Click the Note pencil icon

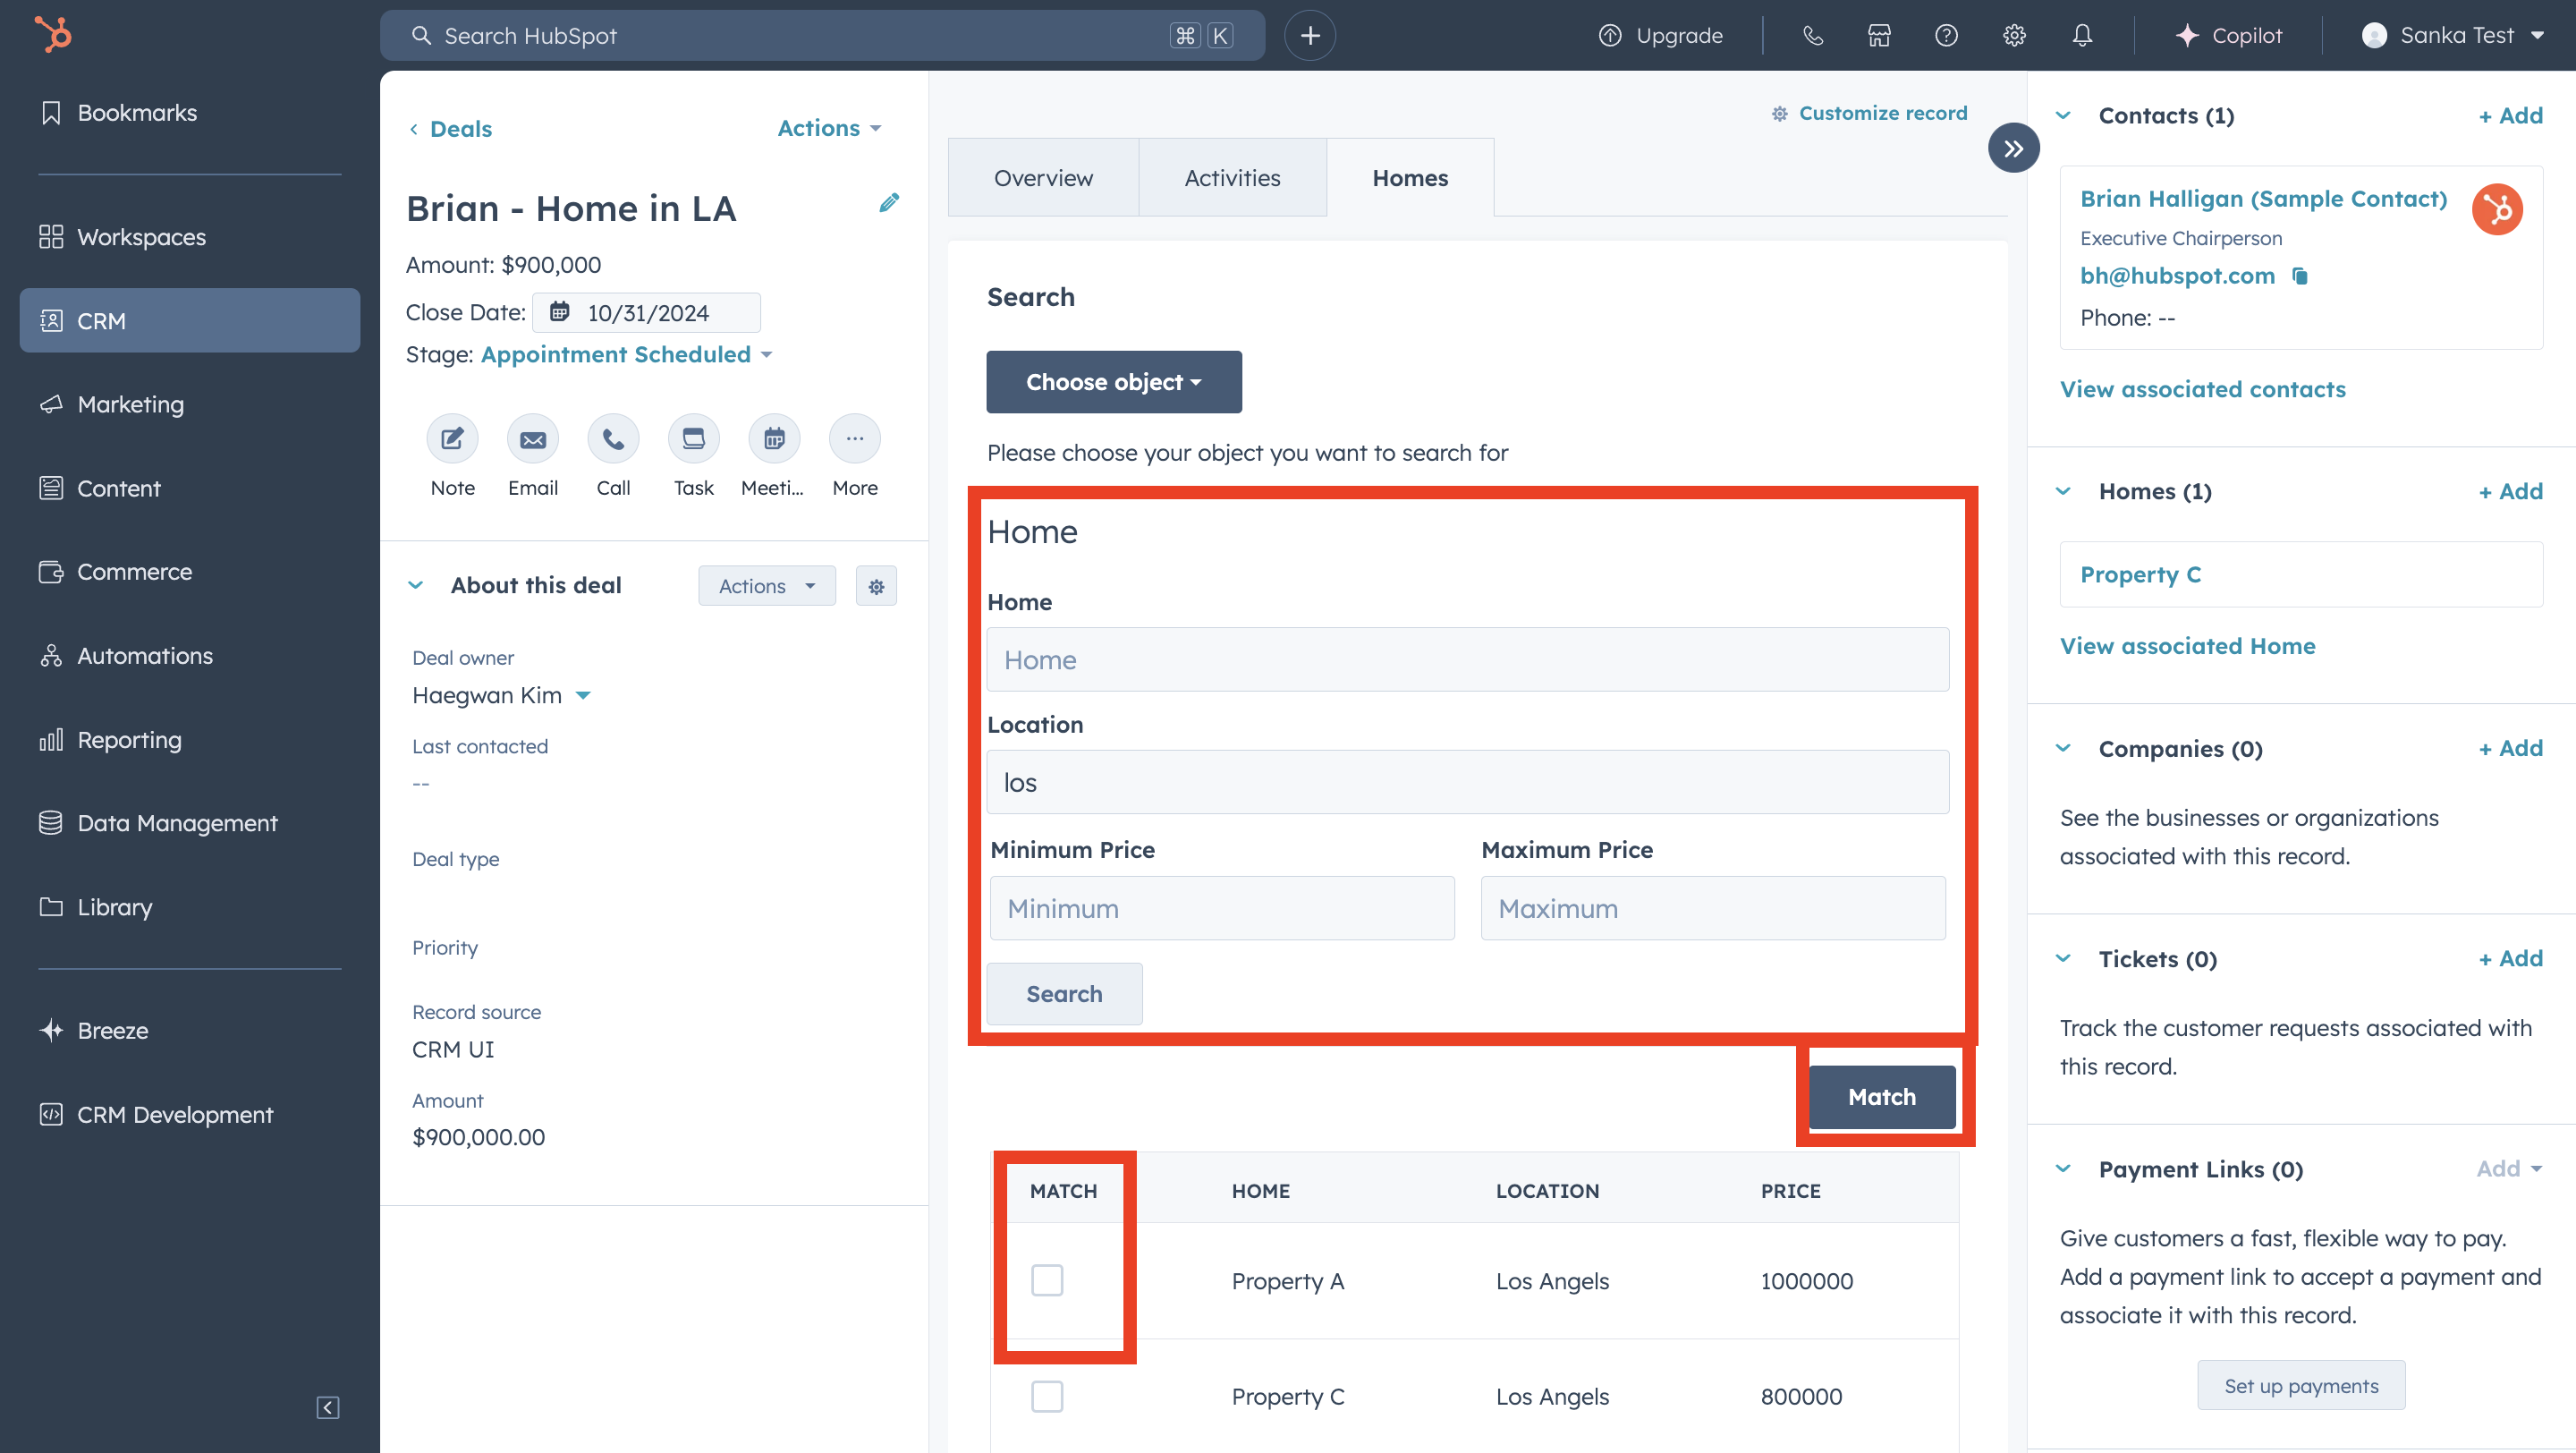pos(452,439)
